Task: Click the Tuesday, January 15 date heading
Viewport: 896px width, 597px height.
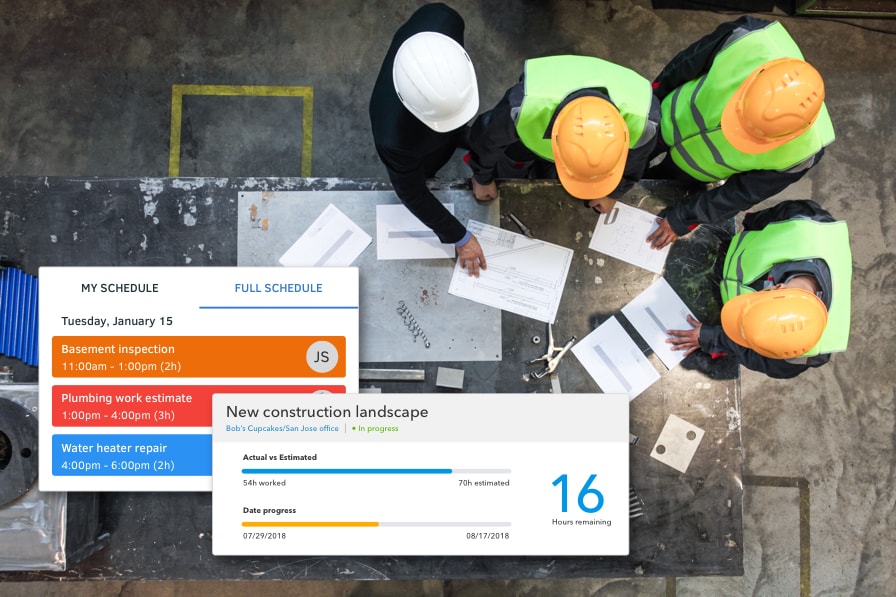Action: coord(117,321)
